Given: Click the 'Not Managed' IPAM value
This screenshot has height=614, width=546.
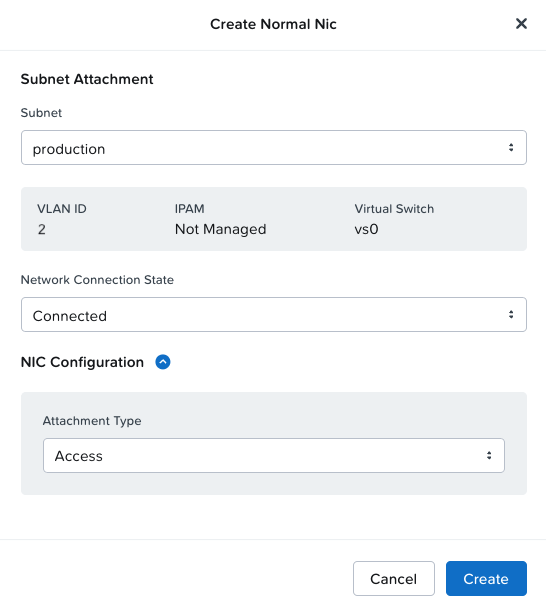Looking at the screenshot, I should (x=221, y=229).
